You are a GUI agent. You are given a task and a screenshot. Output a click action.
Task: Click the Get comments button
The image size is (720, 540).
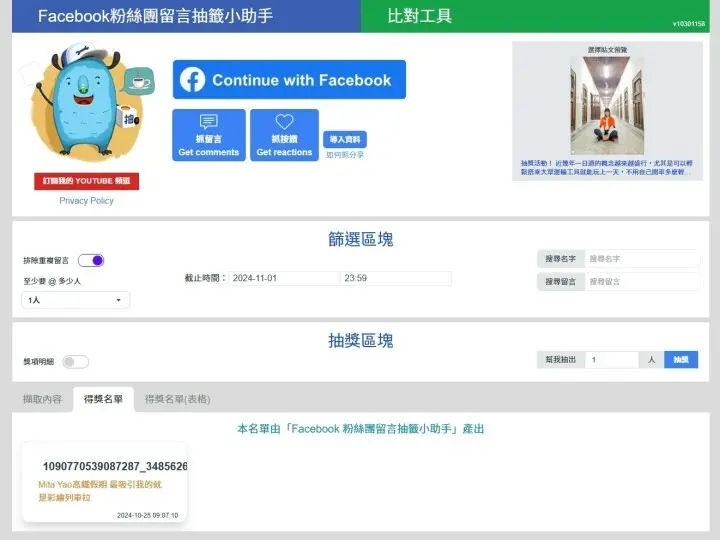[x=208, y=135]
